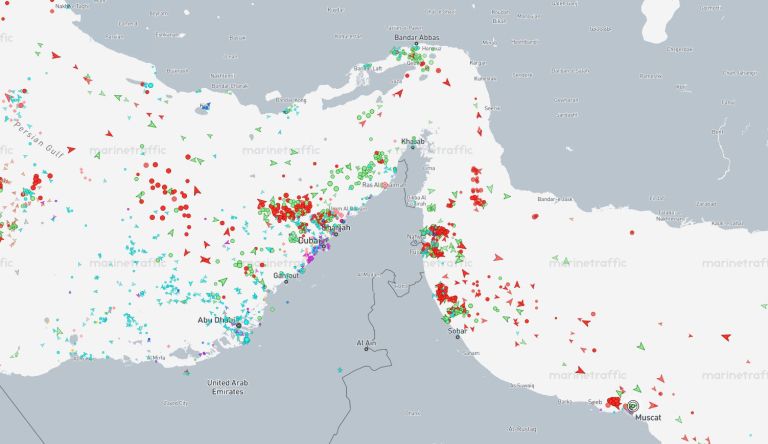Select the red vessel arrow in the top-left gulf
Screen dimensions: 768x444
(54, 56)
